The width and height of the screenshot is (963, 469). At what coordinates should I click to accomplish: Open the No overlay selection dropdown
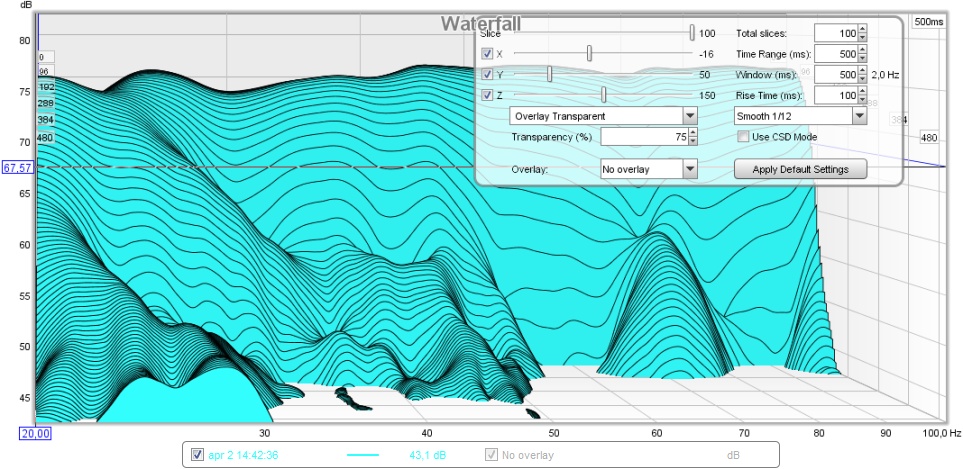(689, 169)
